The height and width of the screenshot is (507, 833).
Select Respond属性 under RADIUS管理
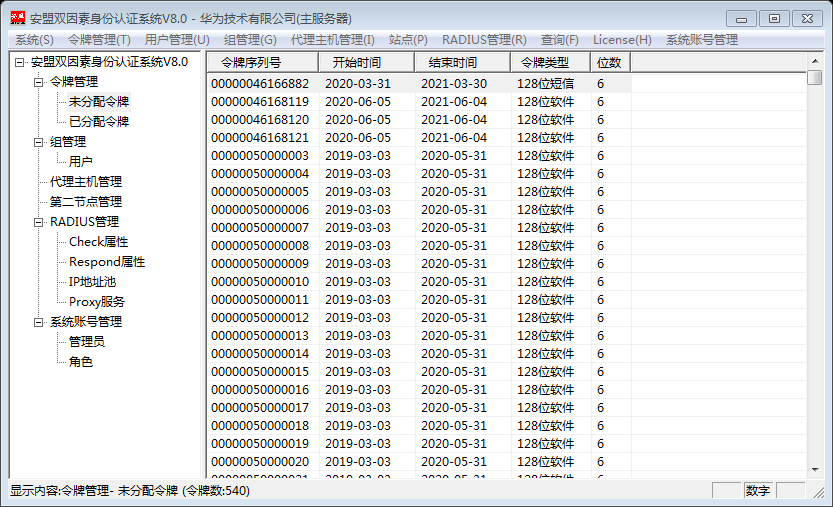(107, 262)
